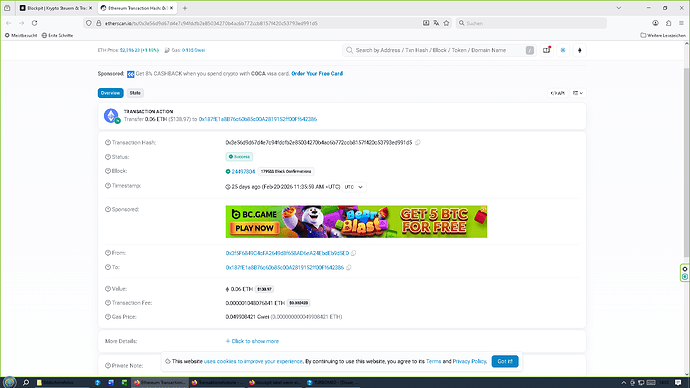Image resolution: width=690 pixels, height=388 pixels.
Task: Click recipient address in Transaction Action
Action: click(x=257, y=119)
